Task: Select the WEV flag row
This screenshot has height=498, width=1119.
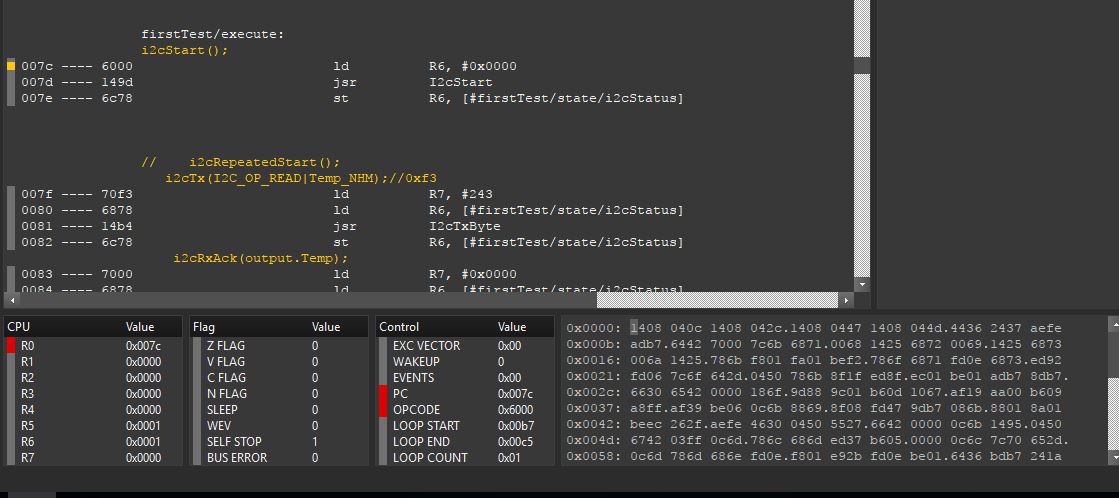Action: point(279,426)
